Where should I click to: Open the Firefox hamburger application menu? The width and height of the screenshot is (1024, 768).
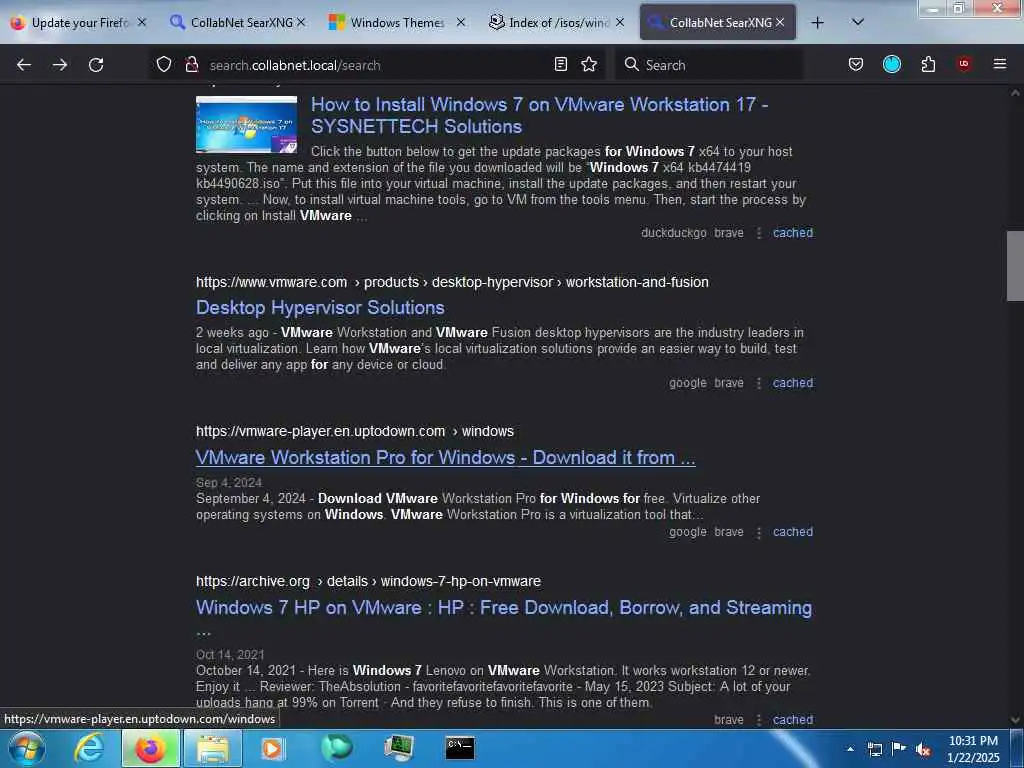pos(1000,64)
